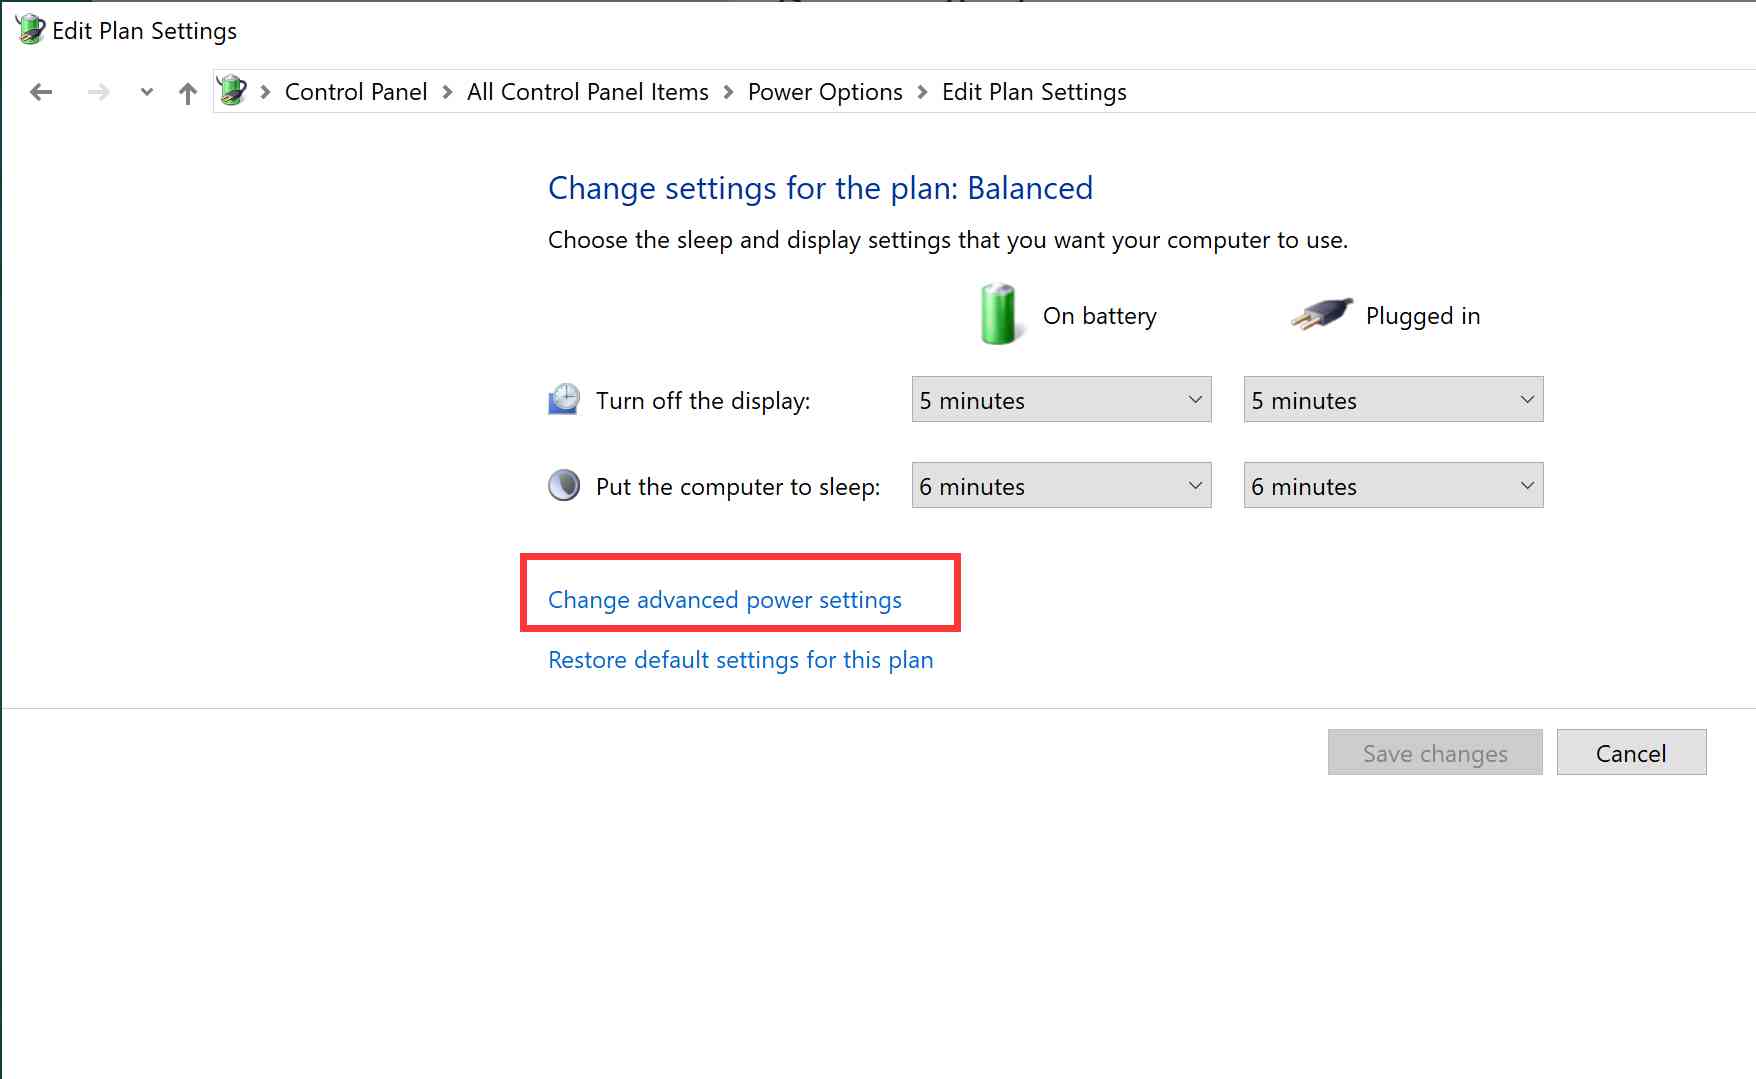Go up one level with the Up arrow
Image resolution: width=1756 pixels, height=1079 pixels.
coord(187,93)
